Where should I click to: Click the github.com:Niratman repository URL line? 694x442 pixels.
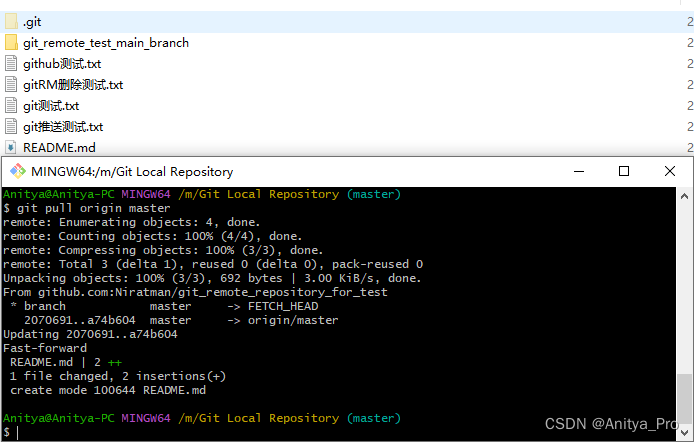(x=195, y=292)
